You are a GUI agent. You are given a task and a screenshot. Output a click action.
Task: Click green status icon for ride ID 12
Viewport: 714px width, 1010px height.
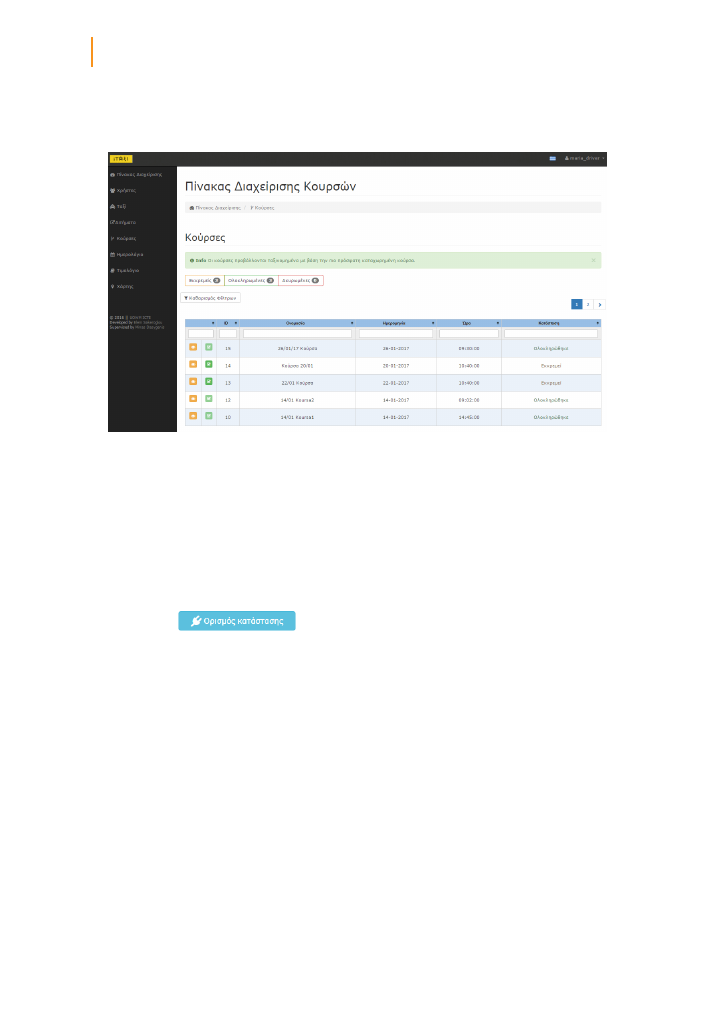pos(209,399)
